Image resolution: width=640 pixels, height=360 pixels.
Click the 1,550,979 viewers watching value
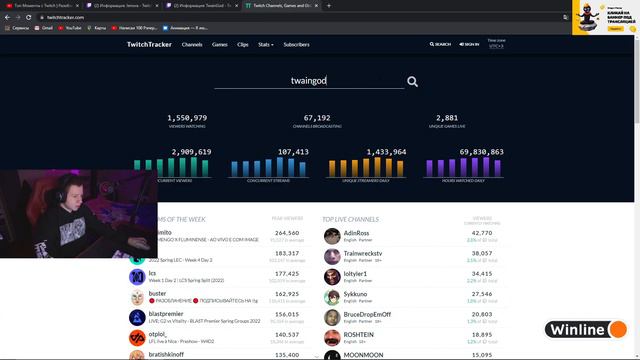[187, 118]
